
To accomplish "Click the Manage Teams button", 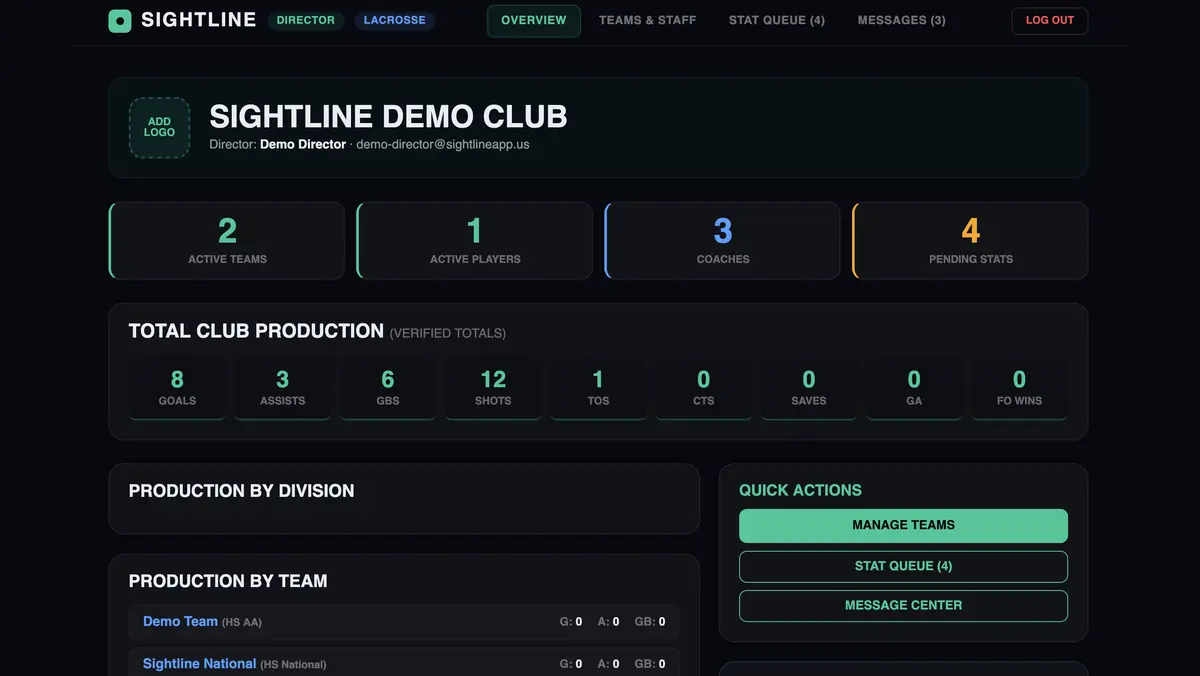I will click(x=903, y=525).
